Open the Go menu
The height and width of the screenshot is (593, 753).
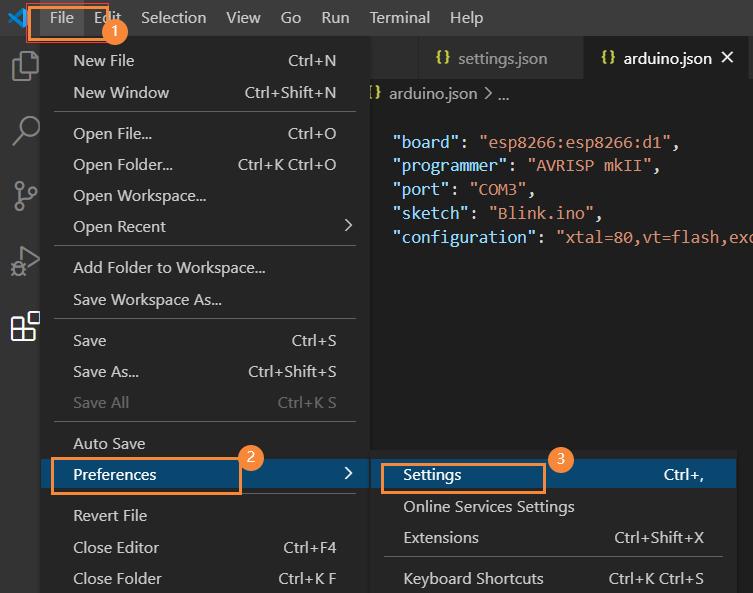pos(291,18)
